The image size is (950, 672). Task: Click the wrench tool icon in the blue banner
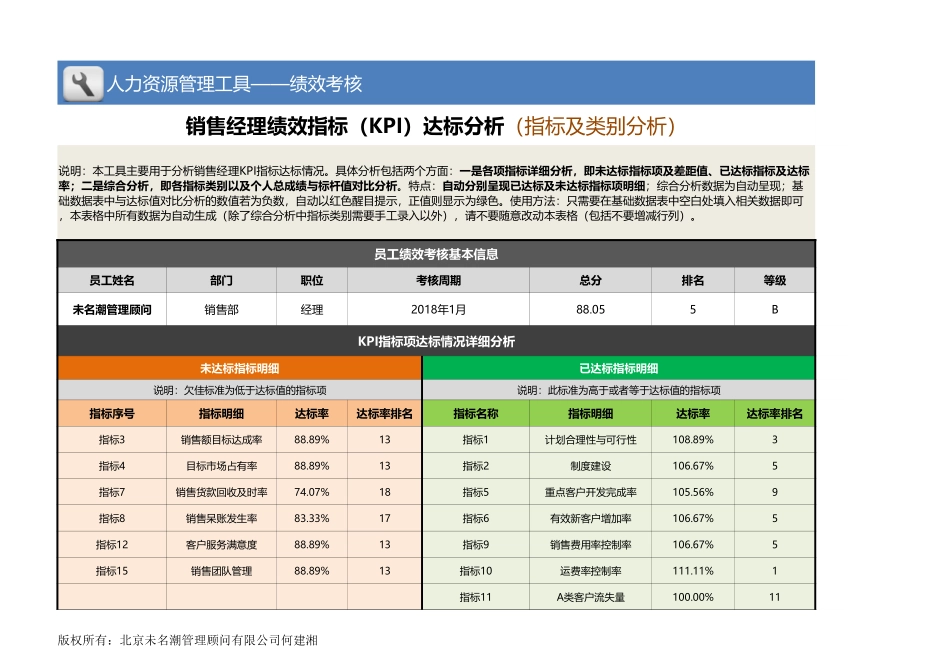coord(82,82)
